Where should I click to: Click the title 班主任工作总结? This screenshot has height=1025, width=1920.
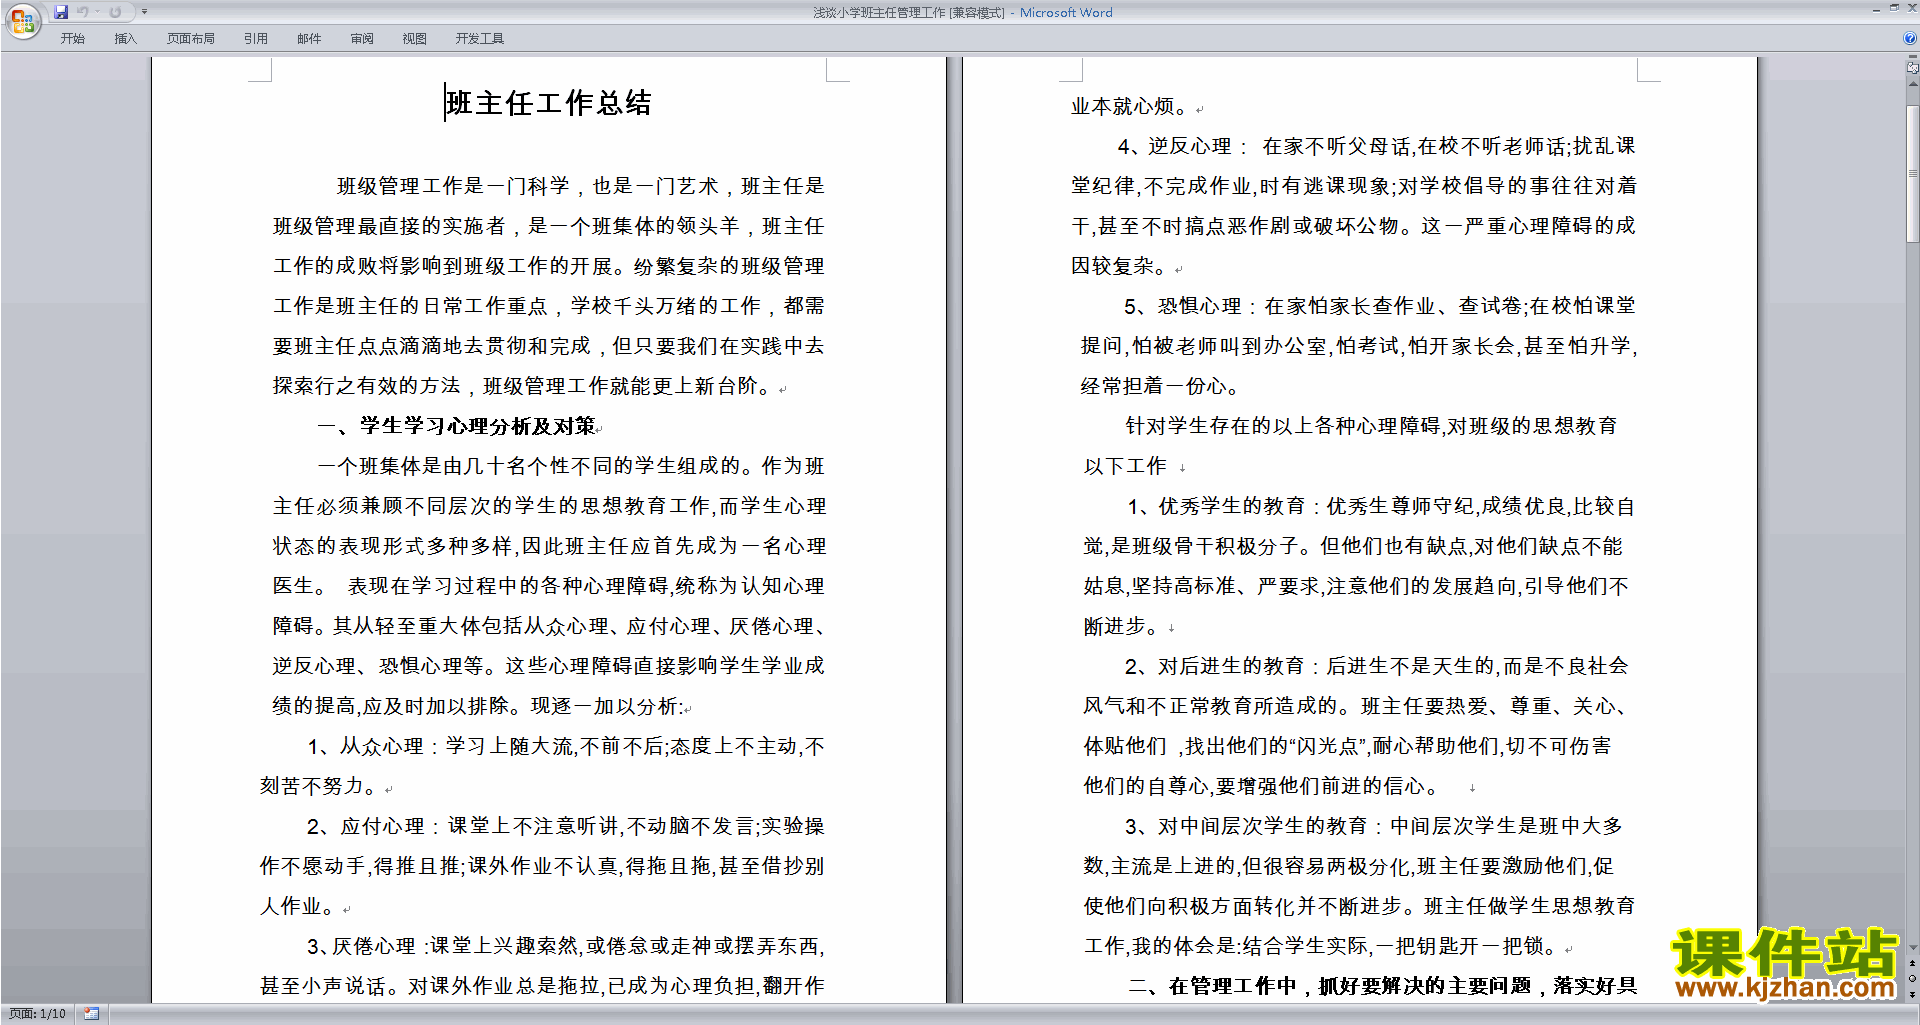pyautogui.click(x=549, y=103)
